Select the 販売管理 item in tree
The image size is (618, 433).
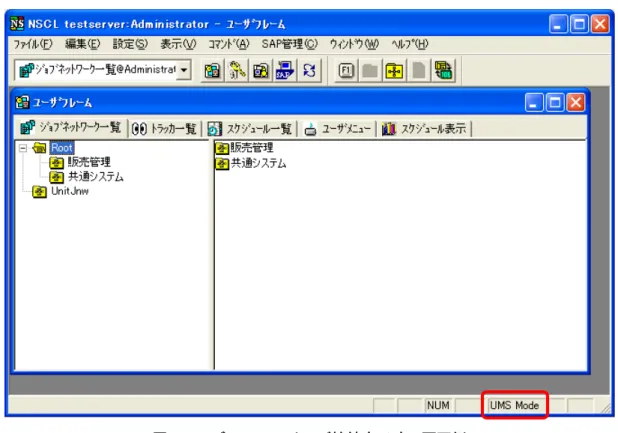coord(89,162)
